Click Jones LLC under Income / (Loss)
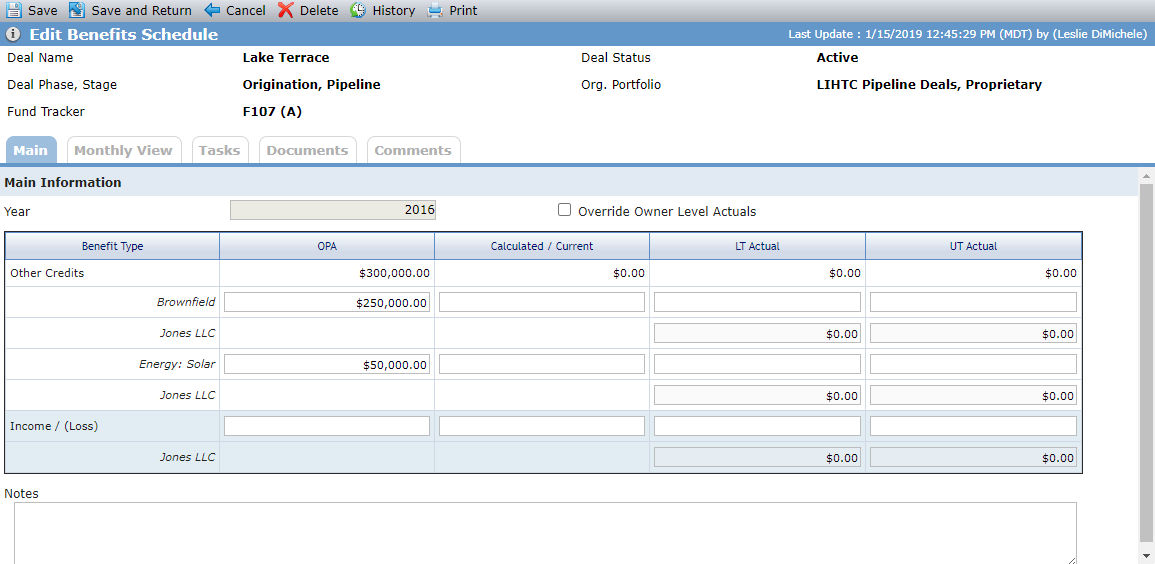The height and width of the screenshot is (564, 1155). (x=187, y=457)
